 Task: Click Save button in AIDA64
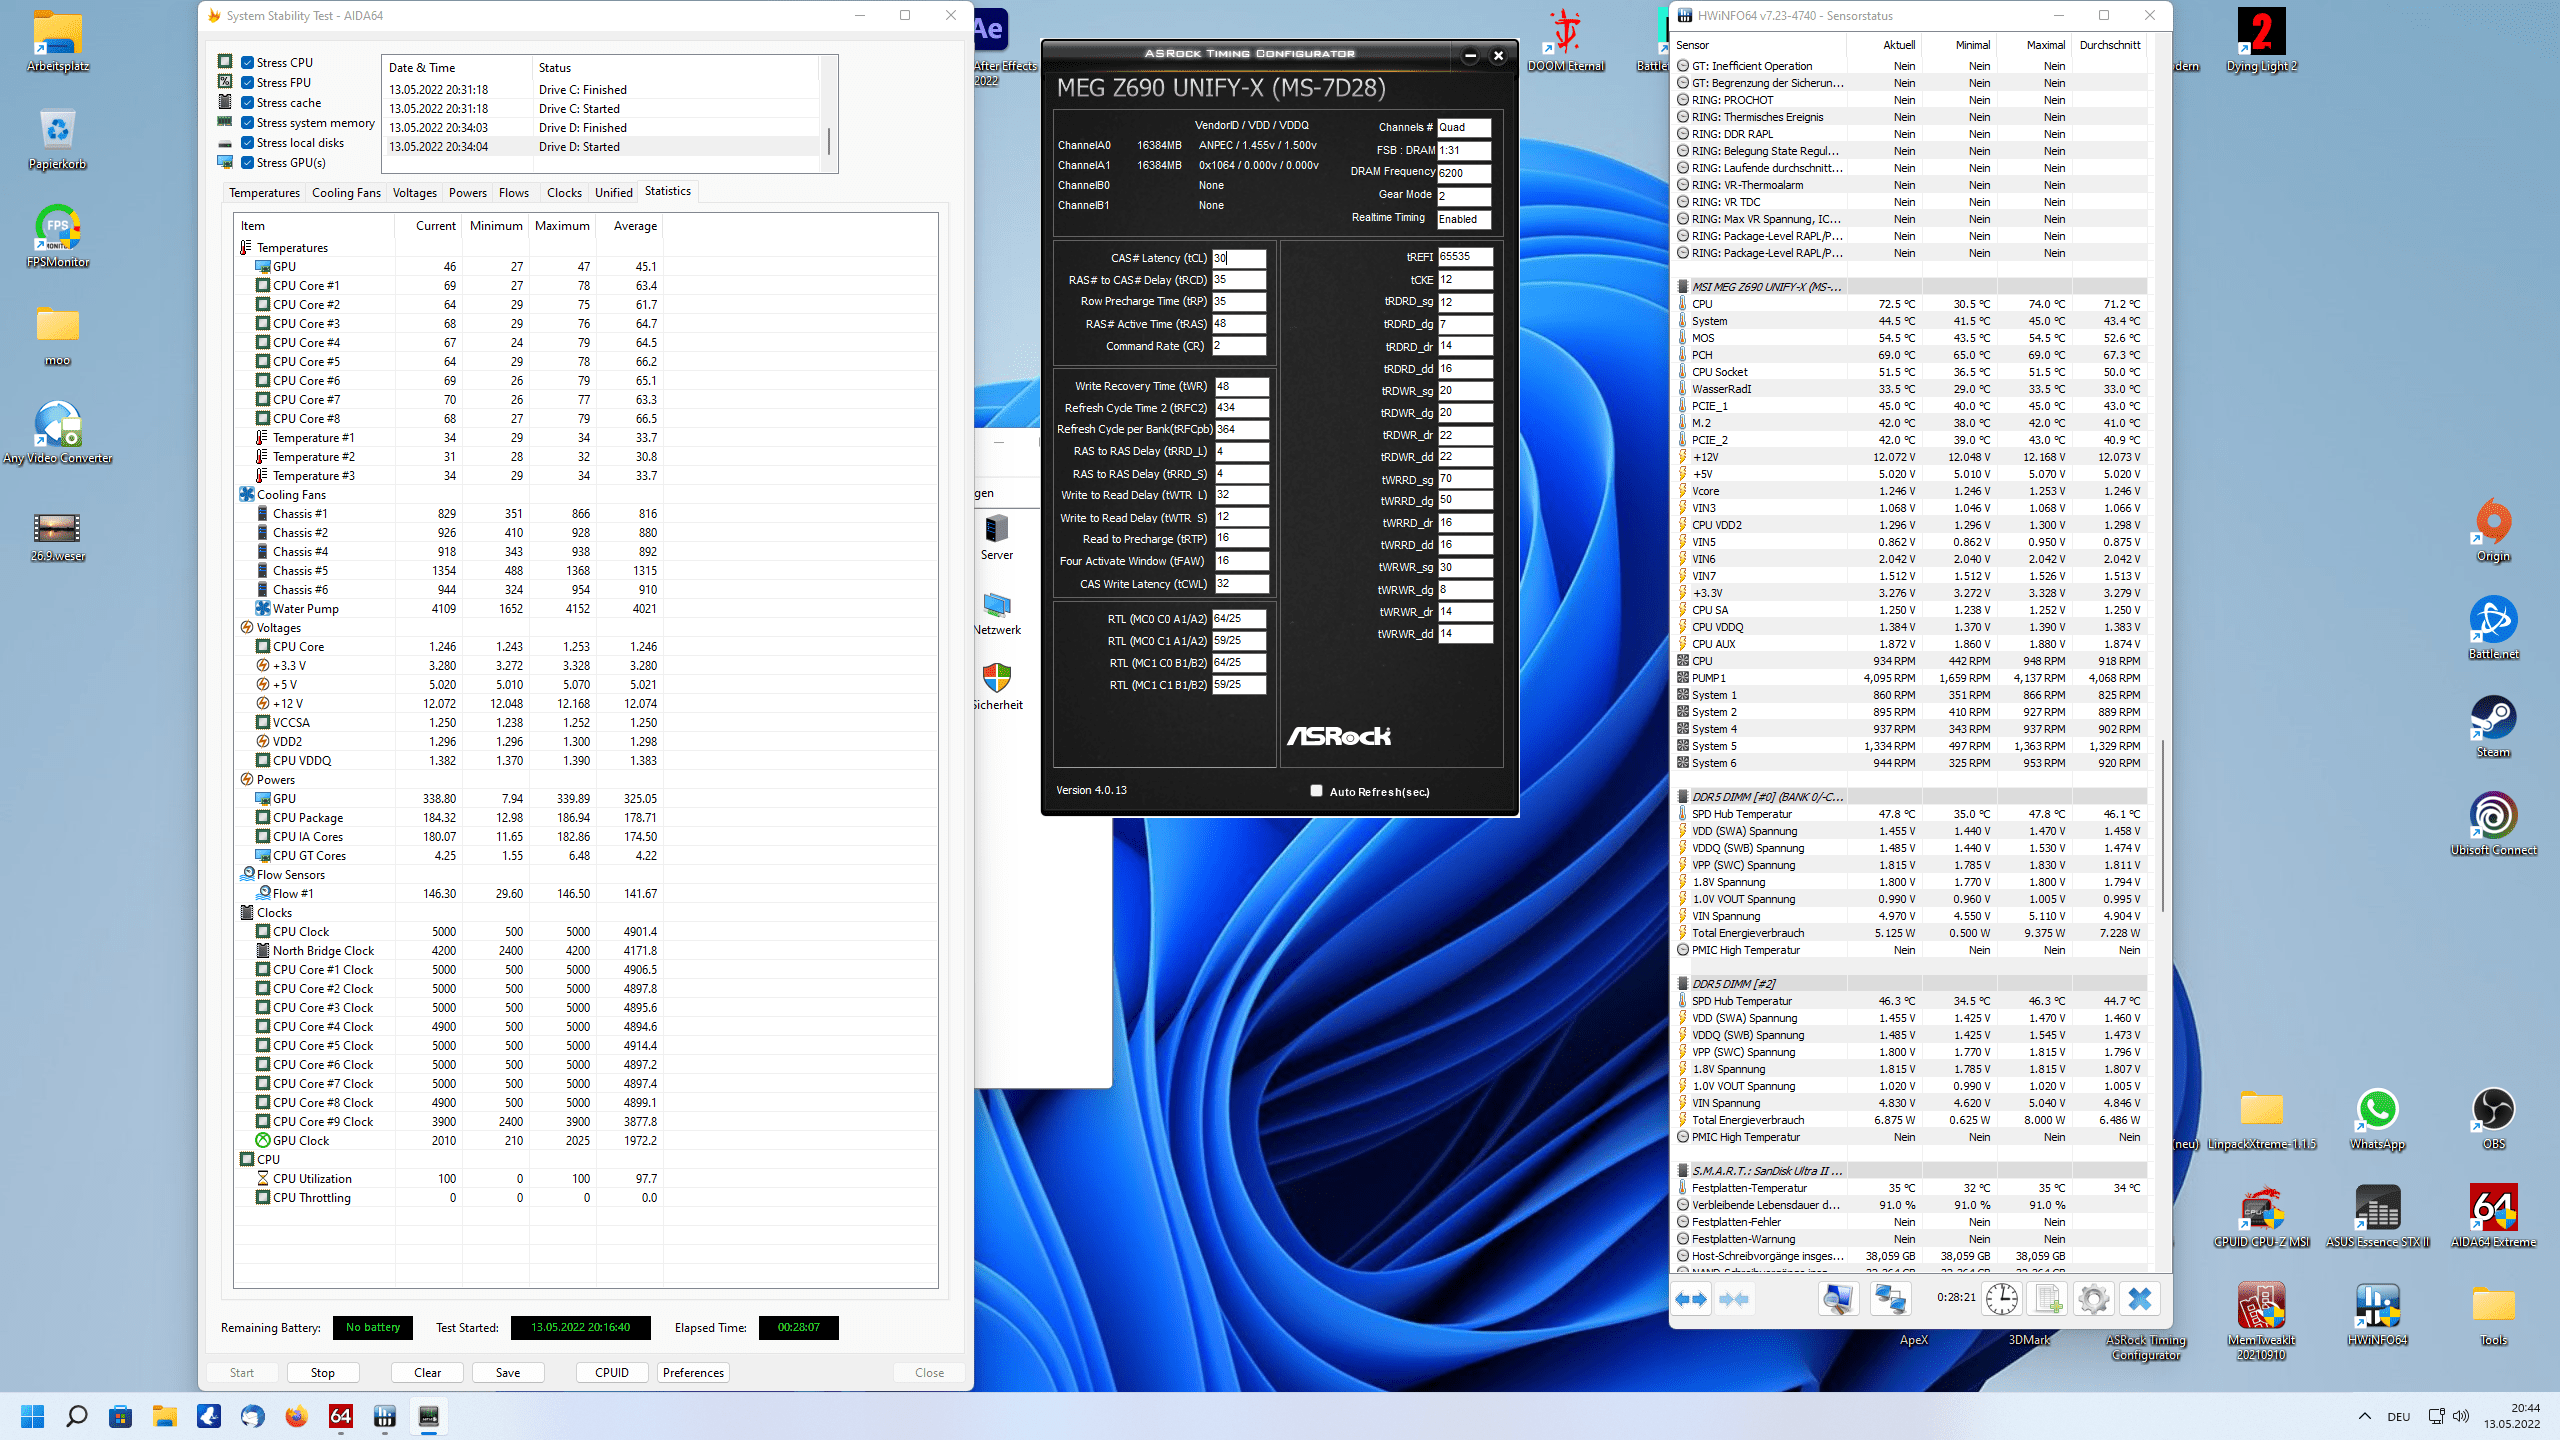pyautogui.click(x=508, y=1372)
